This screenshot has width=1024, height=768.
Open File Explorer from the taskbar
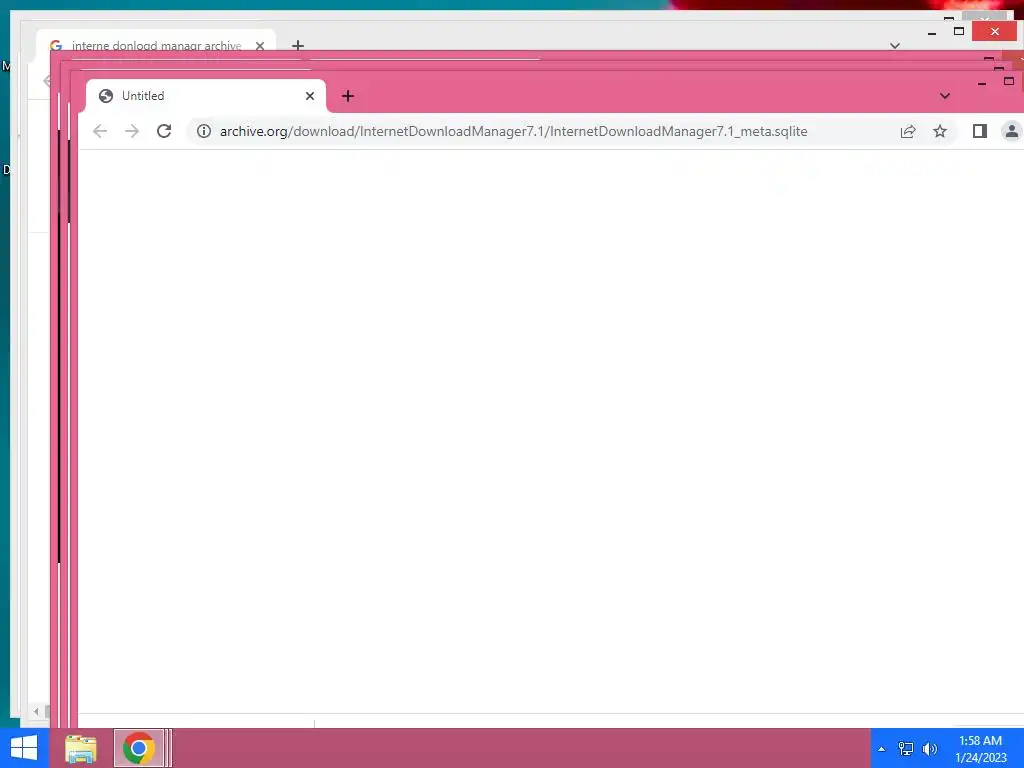81,748
